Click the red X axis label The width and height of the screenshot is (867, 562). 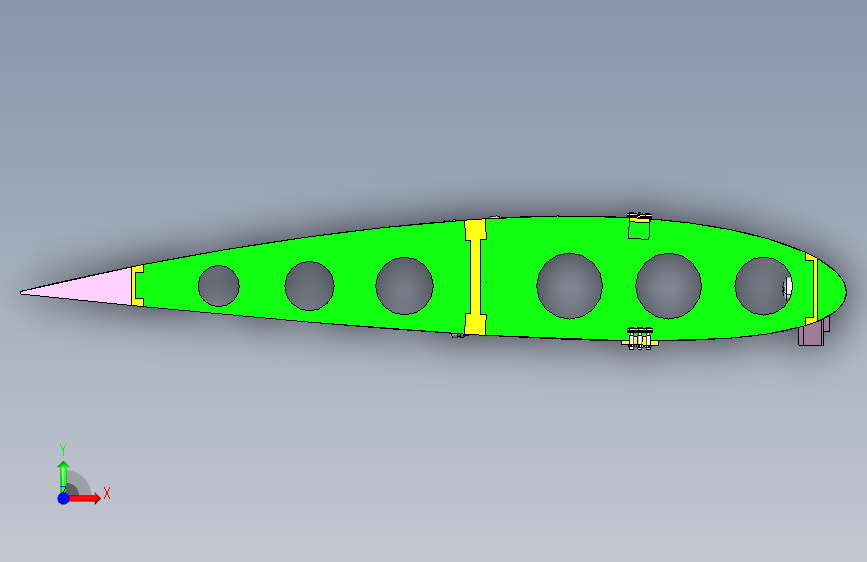point(107,493)
